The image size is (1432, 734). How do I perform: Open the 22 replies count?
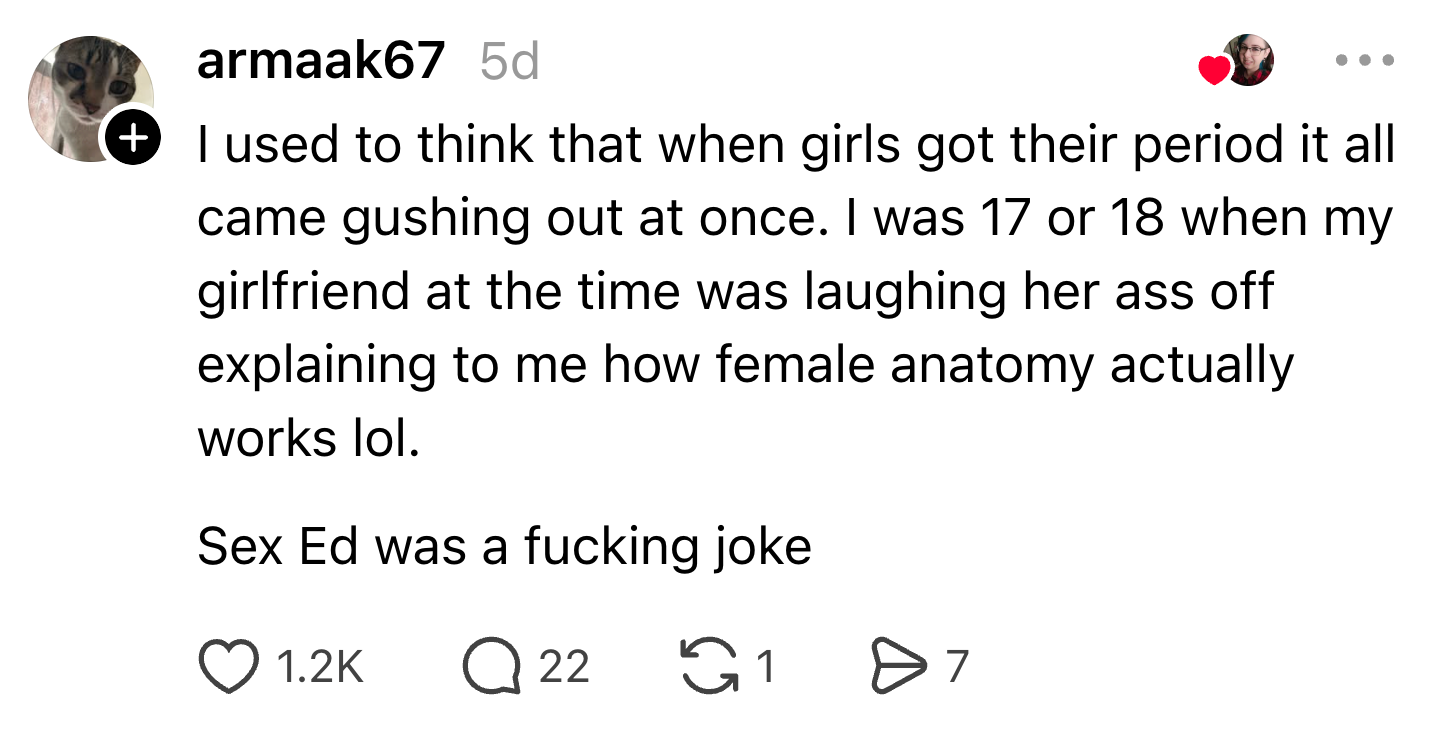point(564,667)
